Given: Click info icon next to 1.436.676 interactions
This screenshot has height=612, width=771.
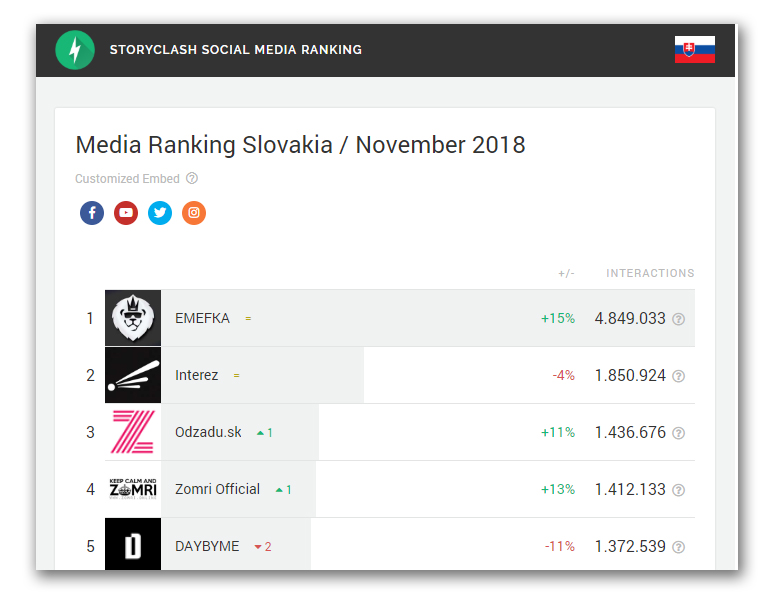Looking at the screenshot, I should pyautogui.click(x=679, y=433).
